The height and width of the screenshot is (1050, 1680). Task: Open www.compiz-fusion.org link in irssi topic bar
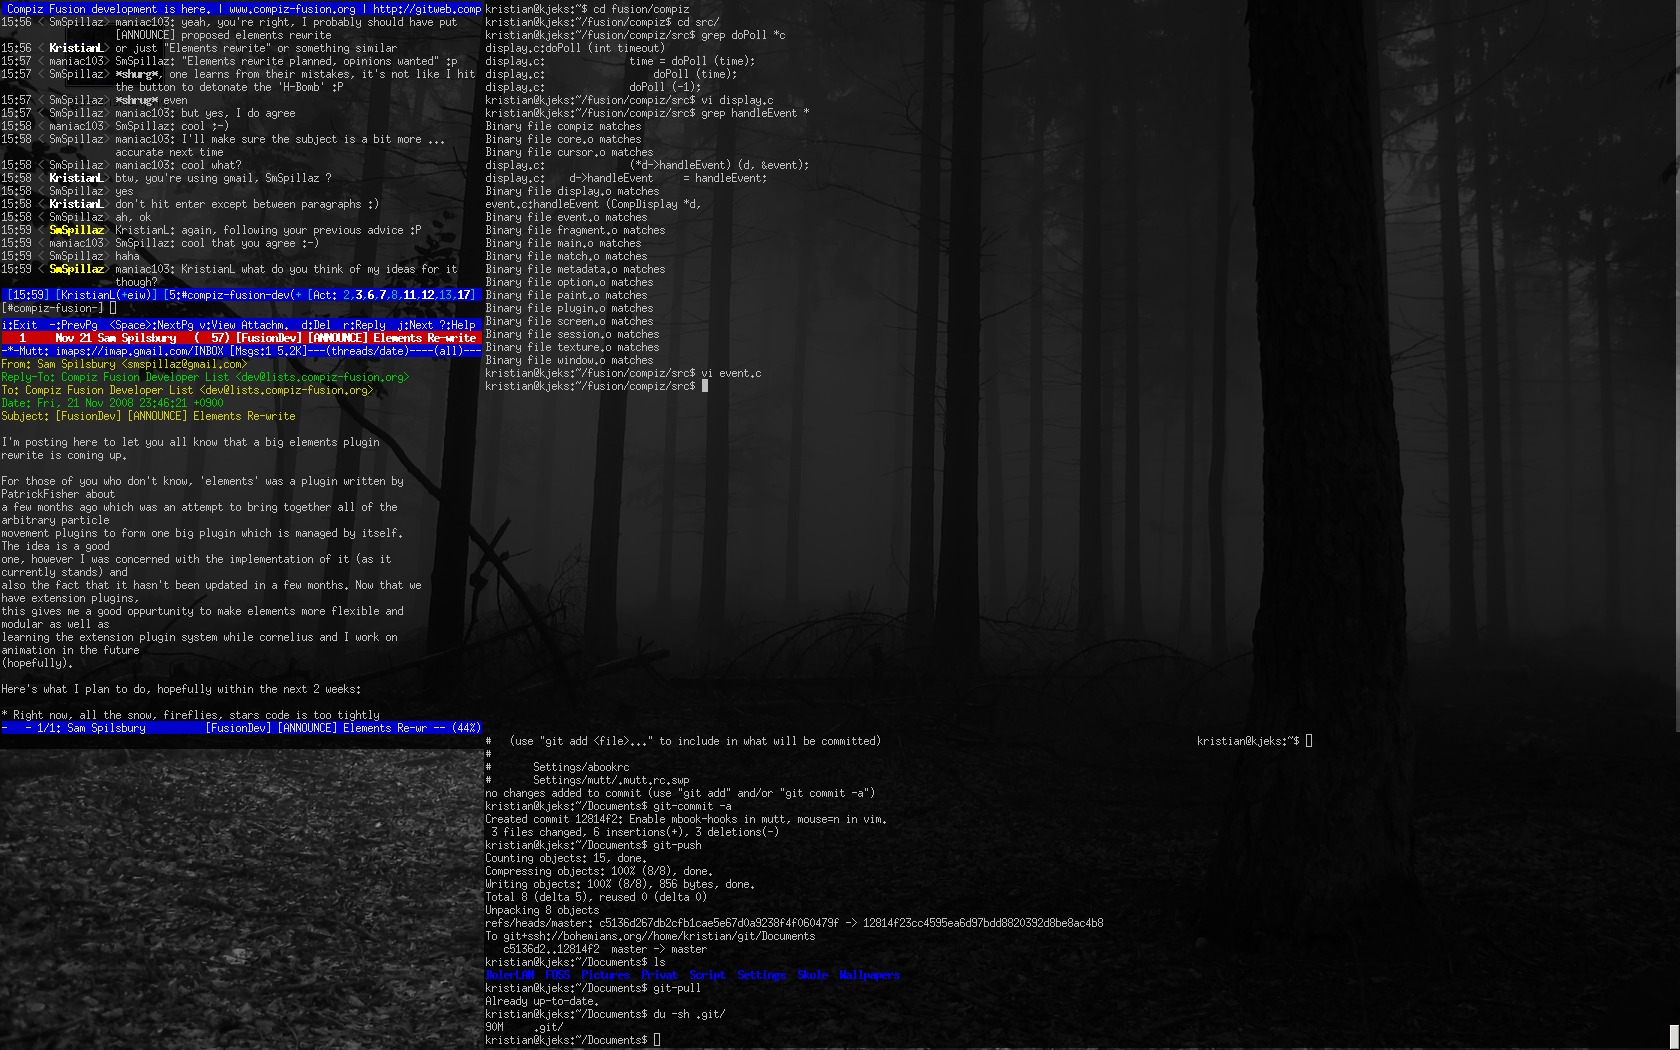click(x=292, y=9)
